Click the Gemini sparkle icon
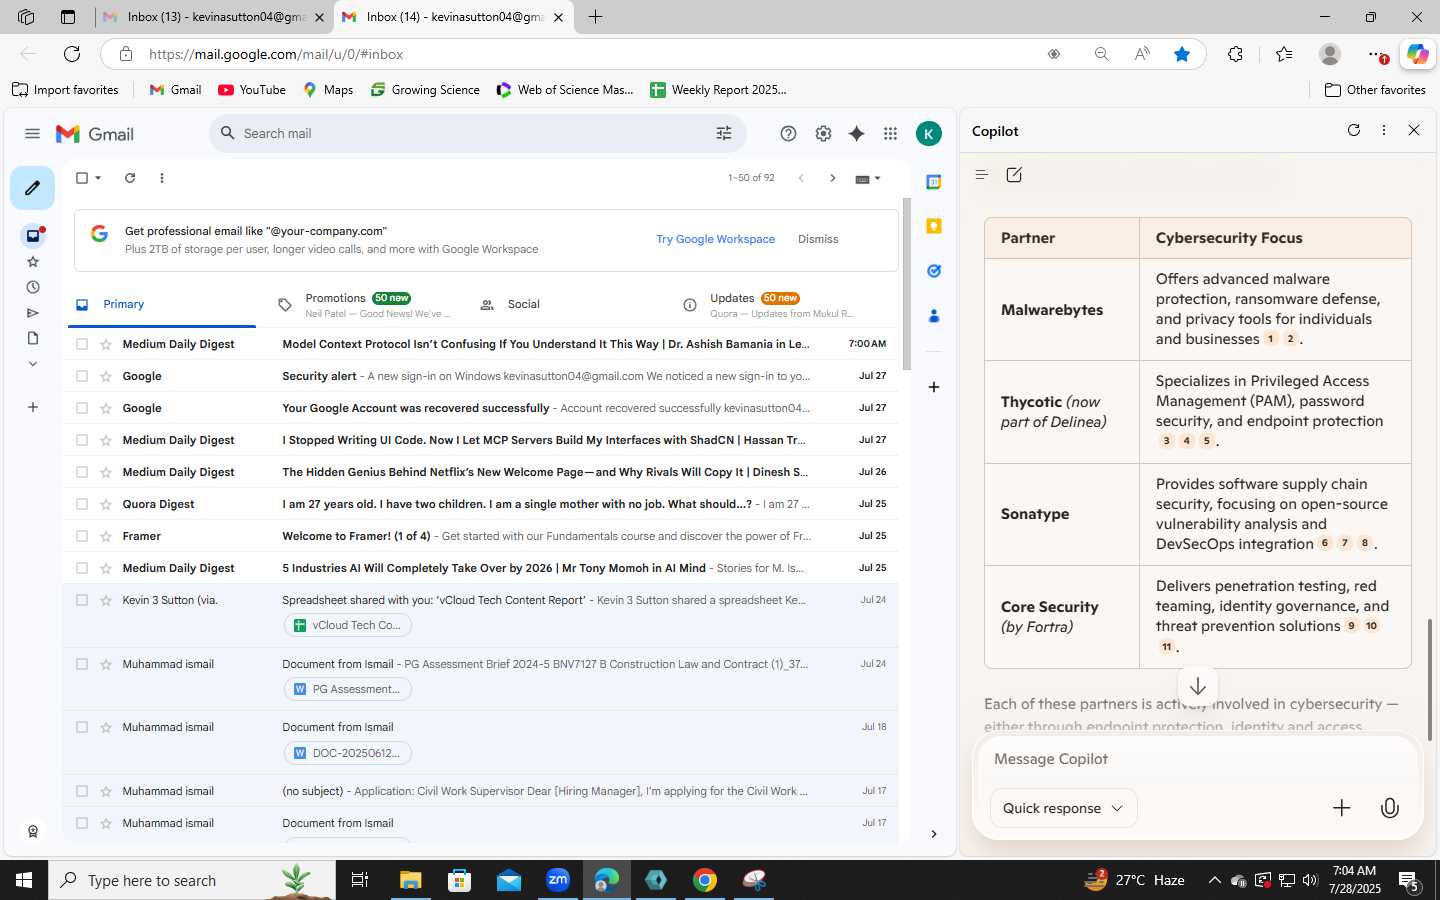The width and height of the screenshot is (1440, 900). pyautogui.click(x=857, y=134)
